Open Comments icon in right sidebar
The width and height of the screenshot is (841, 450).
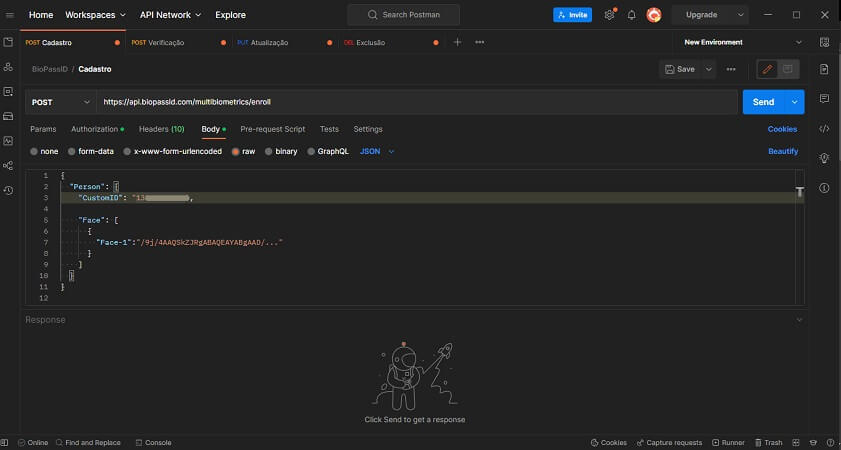[824, 99]
